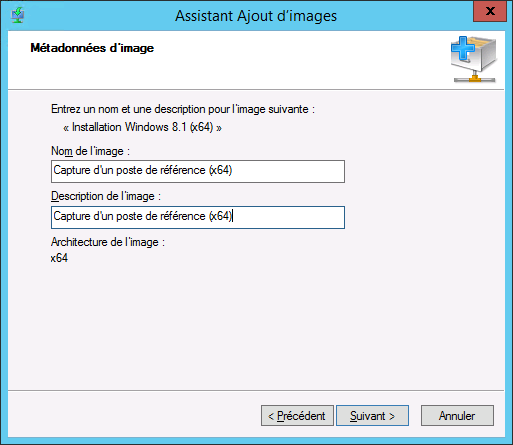Click the blue plus sign on the header icon

[463, 48]
